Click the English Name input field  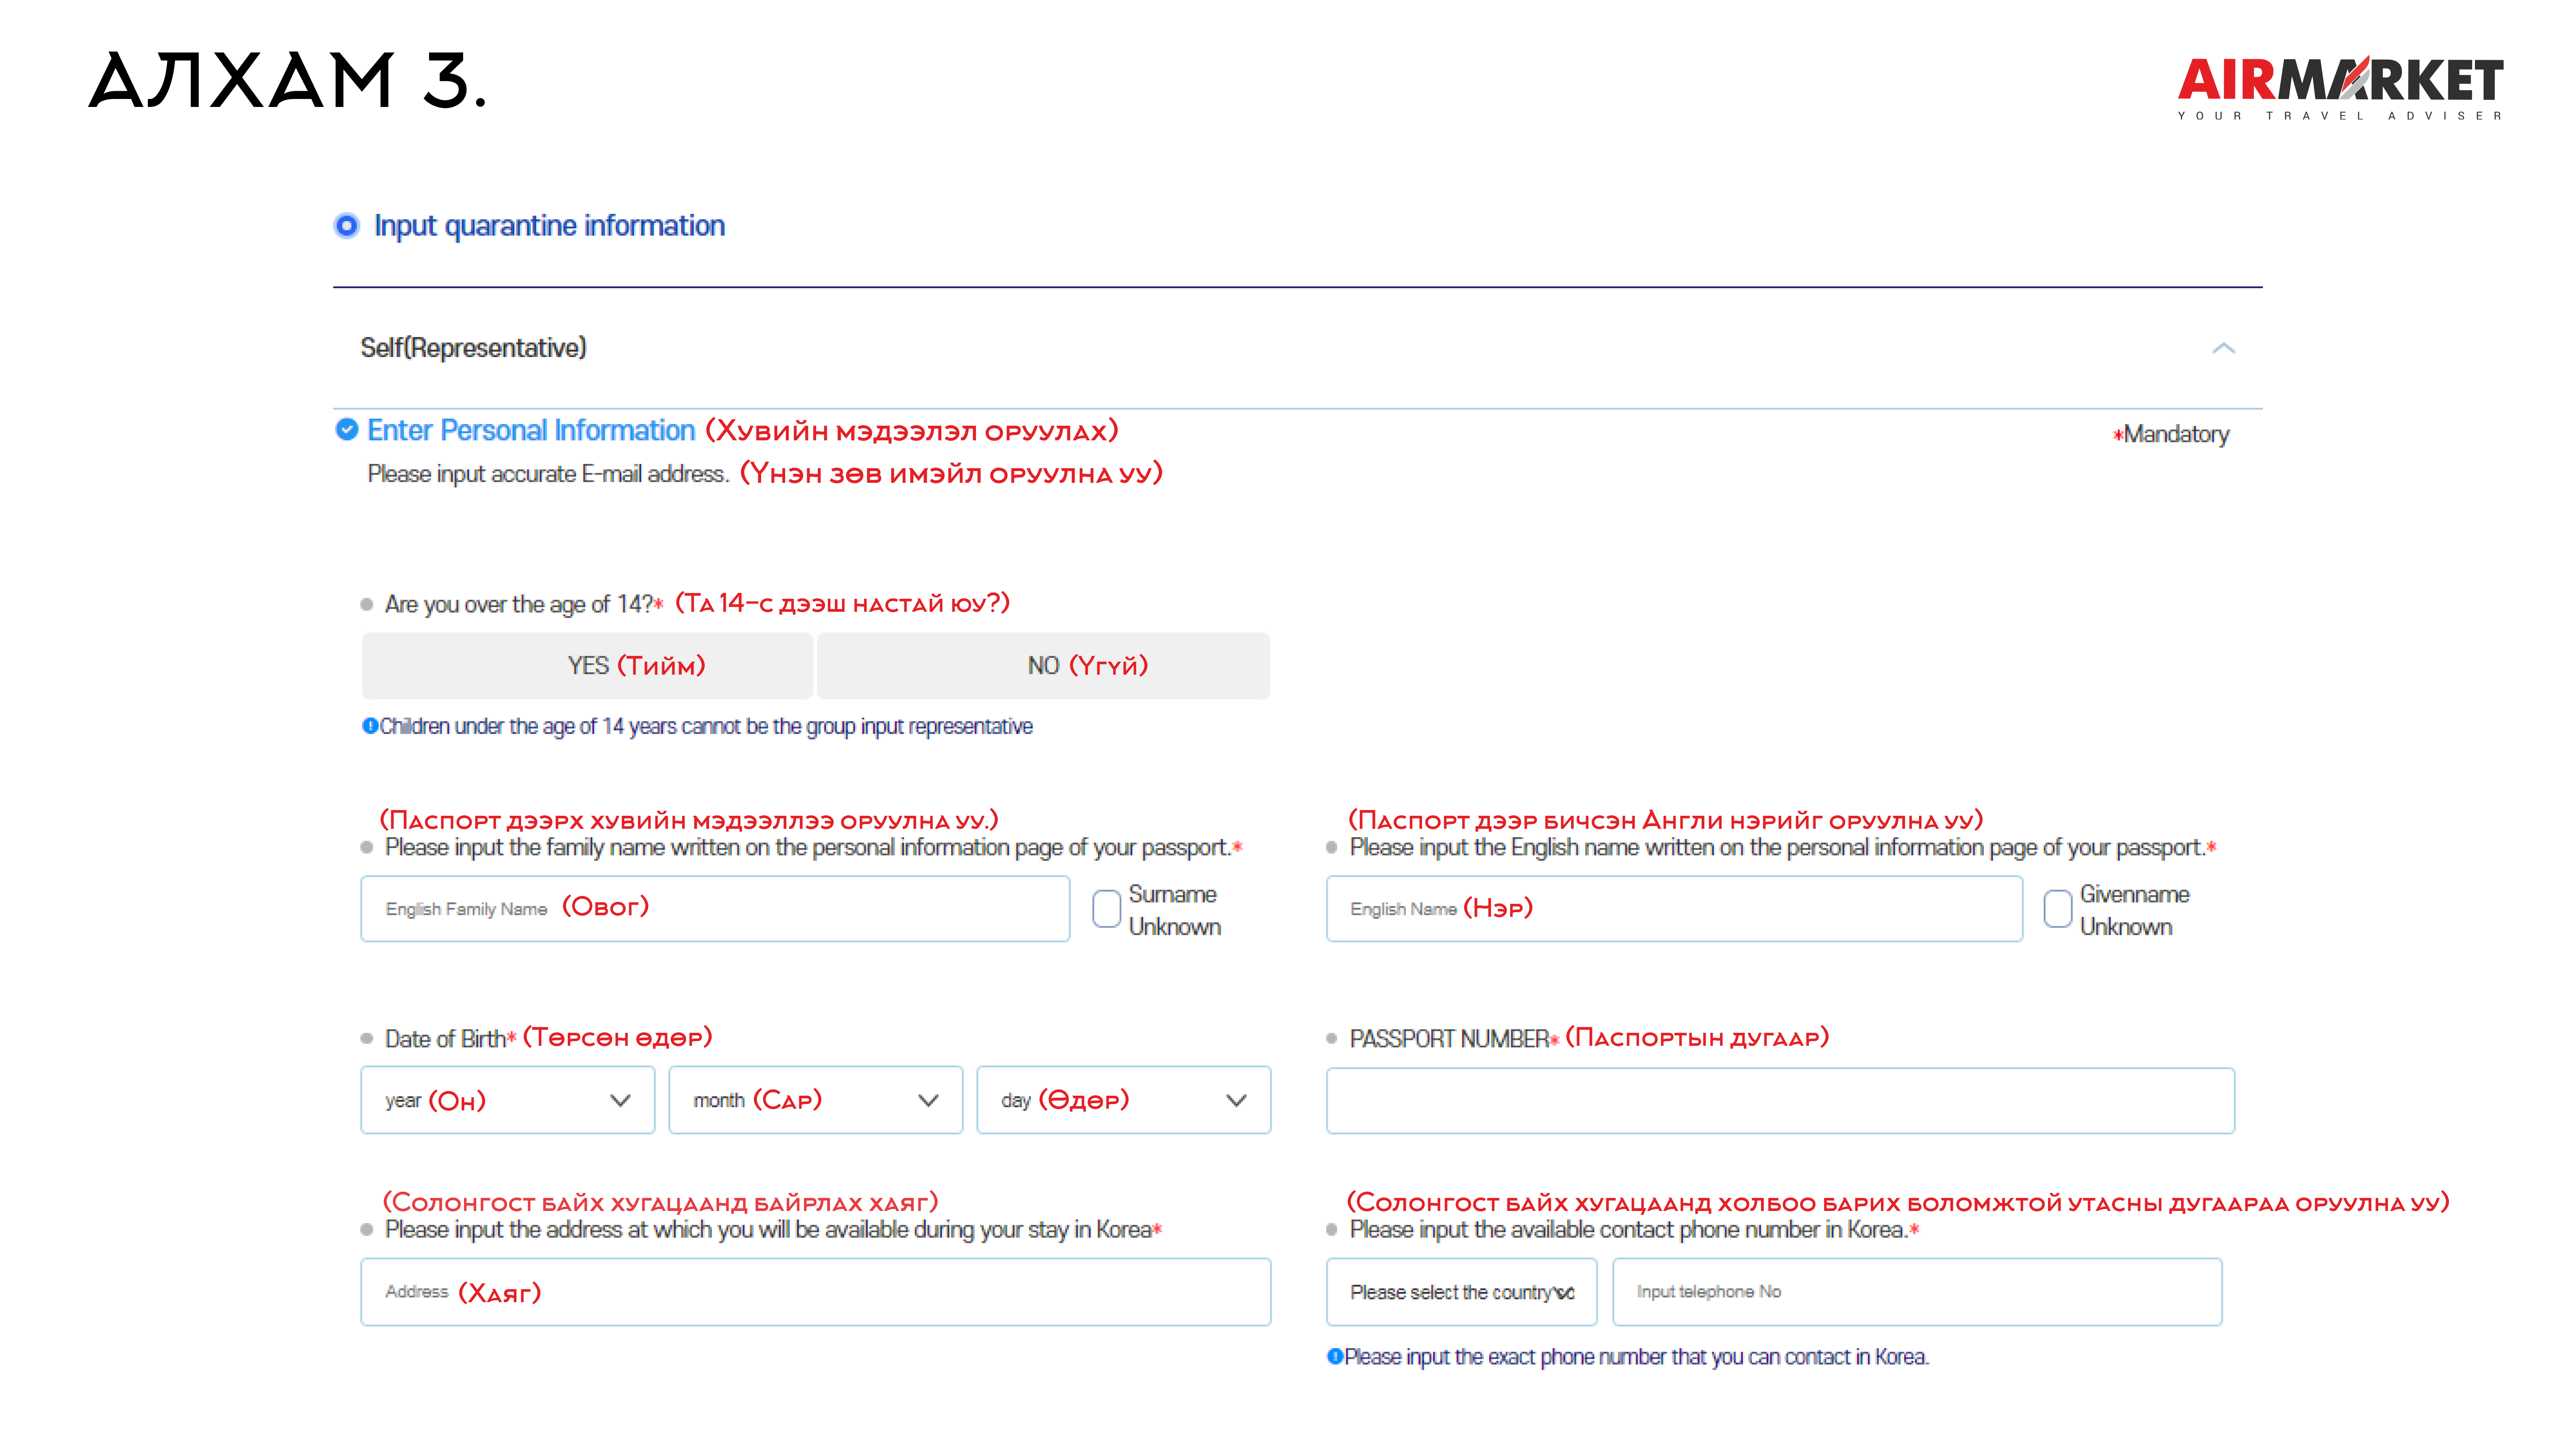click(x=1675, y=909)
